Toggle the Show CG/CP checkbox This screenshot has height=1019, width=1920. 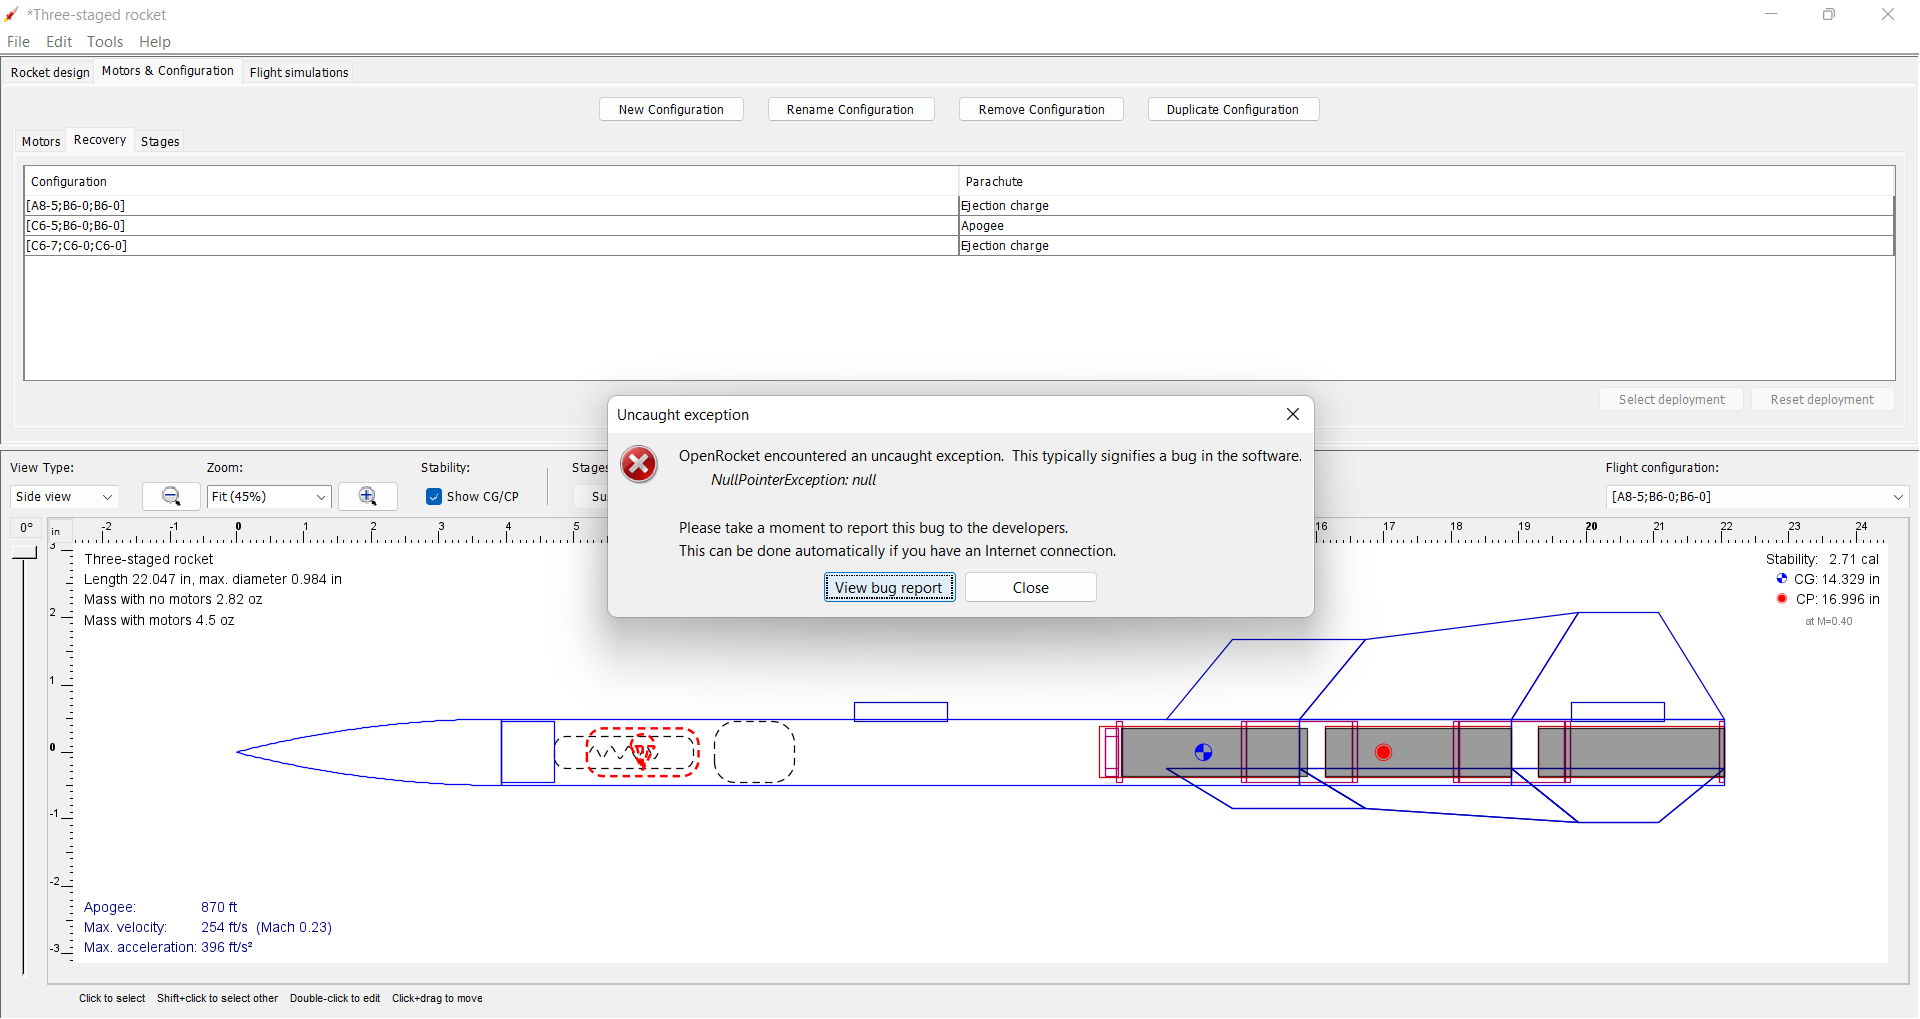tap(434, 497)
